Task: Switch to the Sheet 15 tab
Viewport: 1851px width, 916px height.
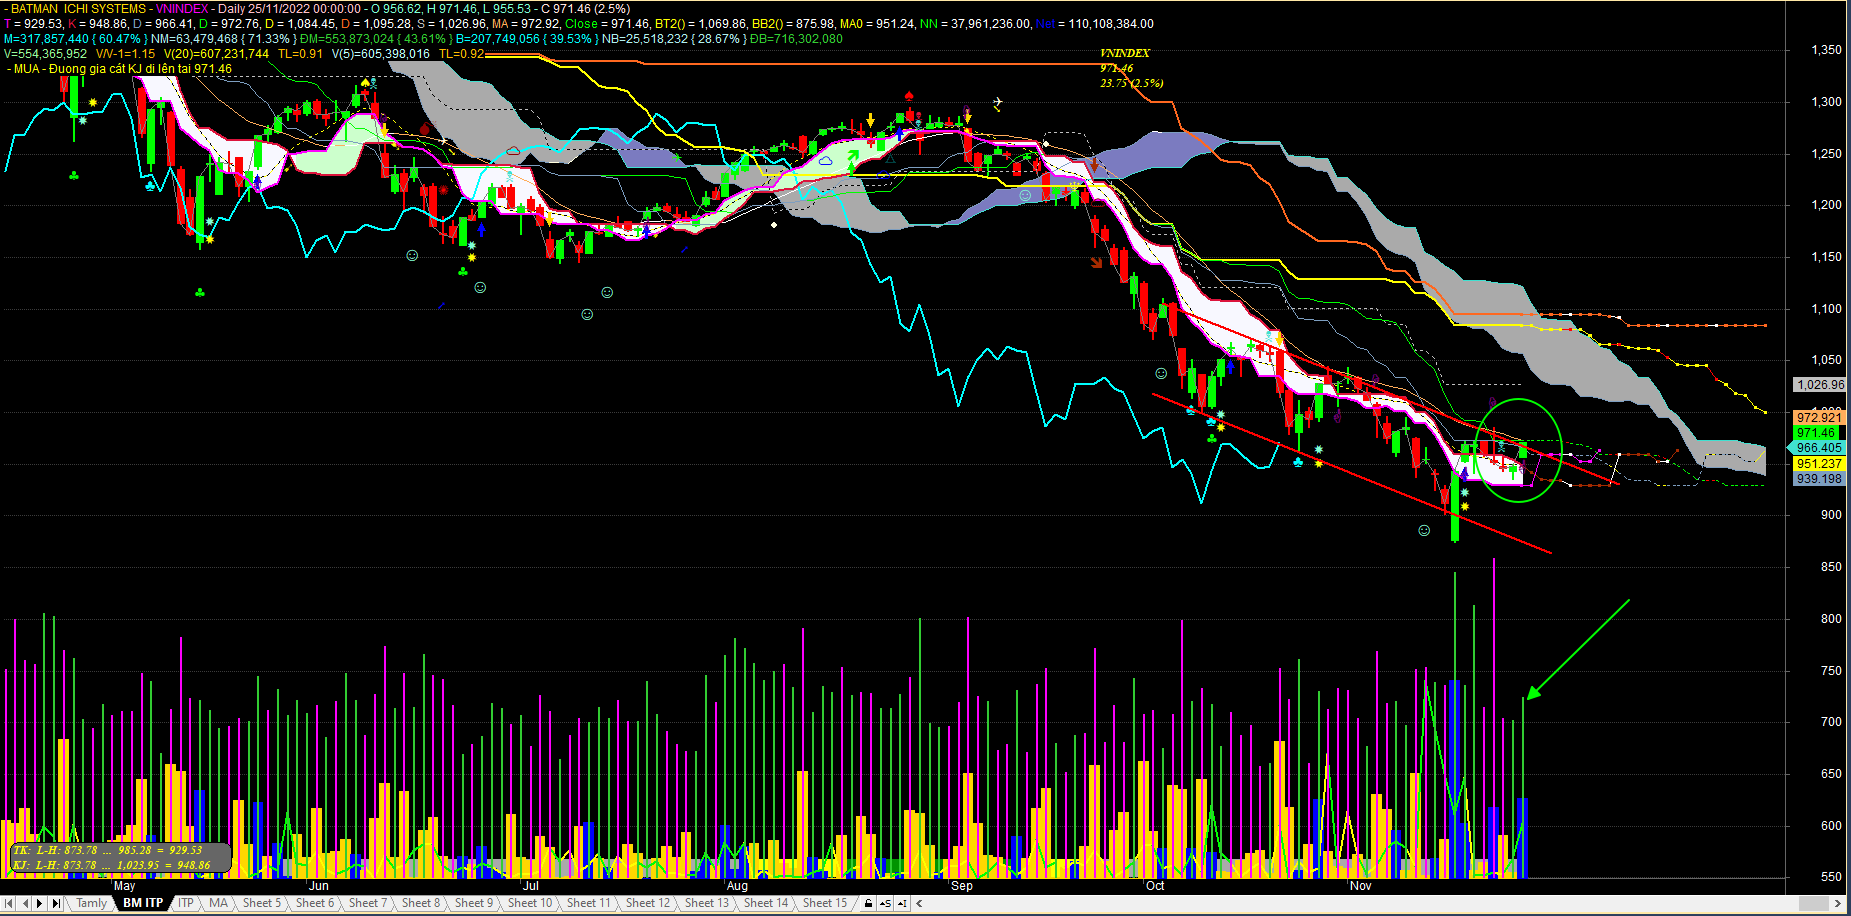Action: click(x=824, y=903)
